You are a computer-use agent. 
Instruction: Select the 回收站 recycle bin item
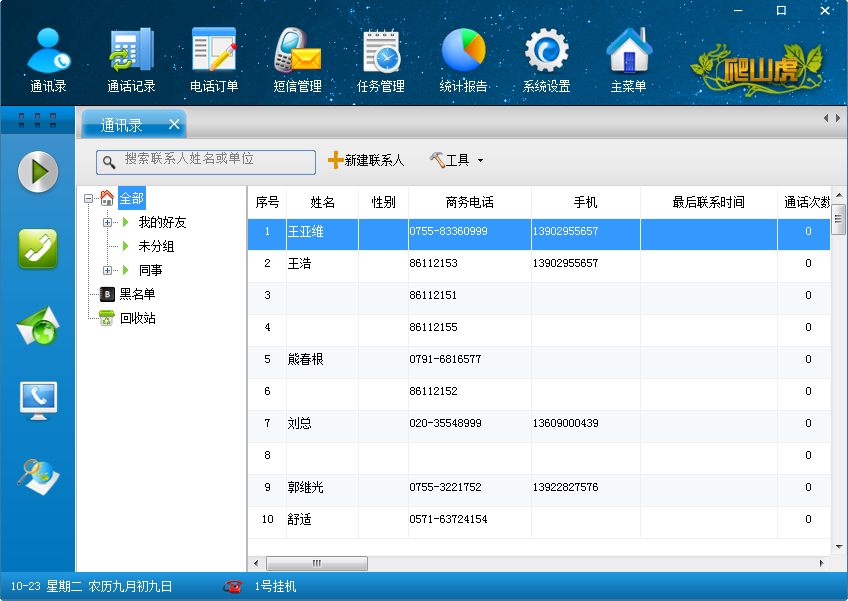137,318
